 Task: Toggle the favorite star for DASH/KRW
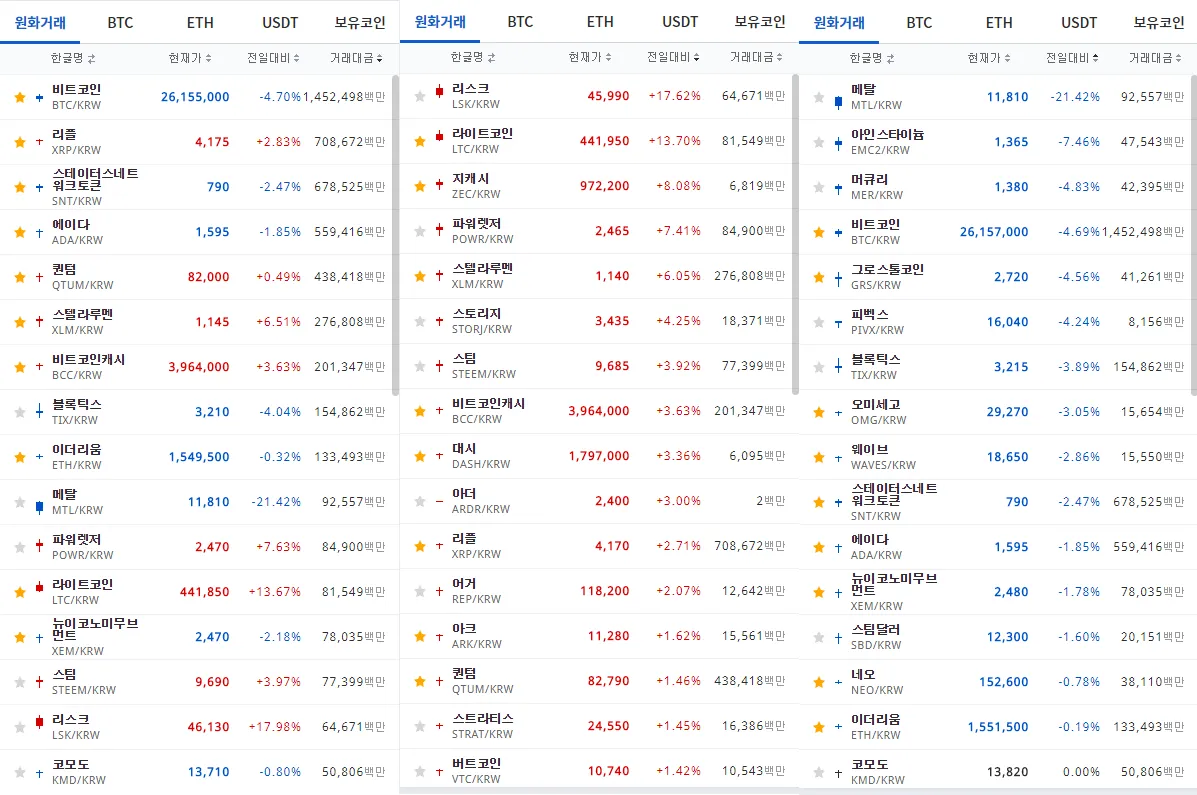pos(420,457)
